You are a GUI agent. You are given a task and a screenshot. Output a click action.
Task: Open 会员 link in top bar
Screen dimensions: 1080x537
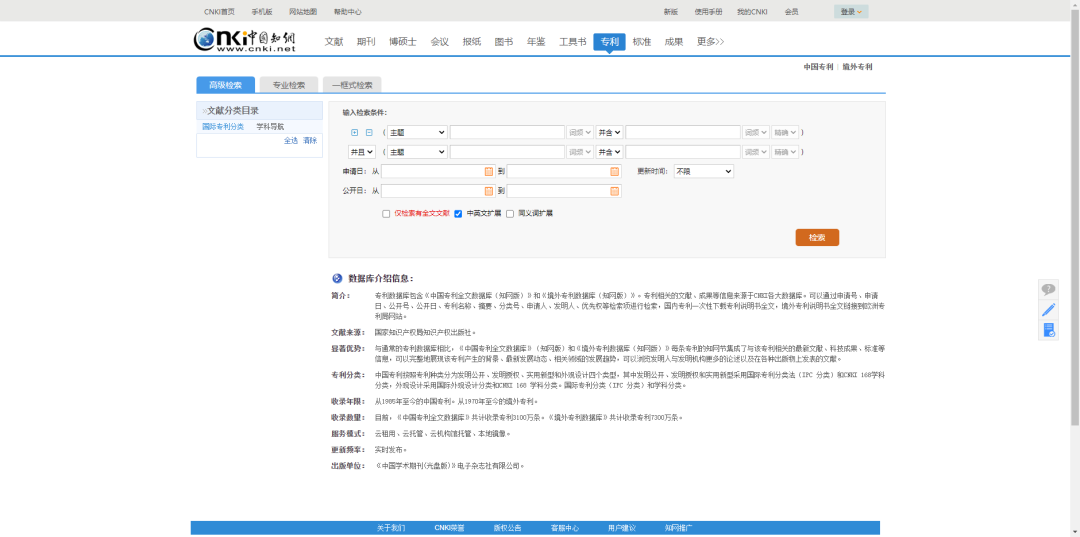click(x=791, y=12)
